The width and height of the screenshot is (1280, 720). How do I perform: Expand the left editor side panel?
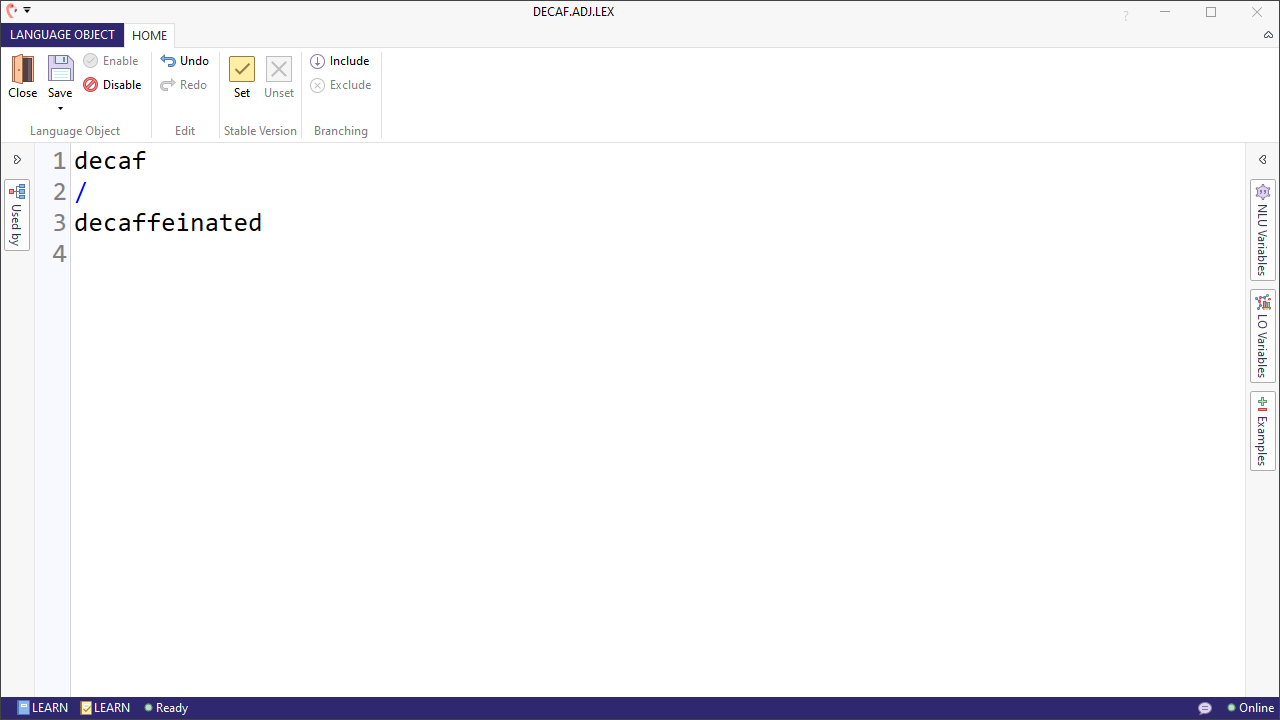point(17,159)
